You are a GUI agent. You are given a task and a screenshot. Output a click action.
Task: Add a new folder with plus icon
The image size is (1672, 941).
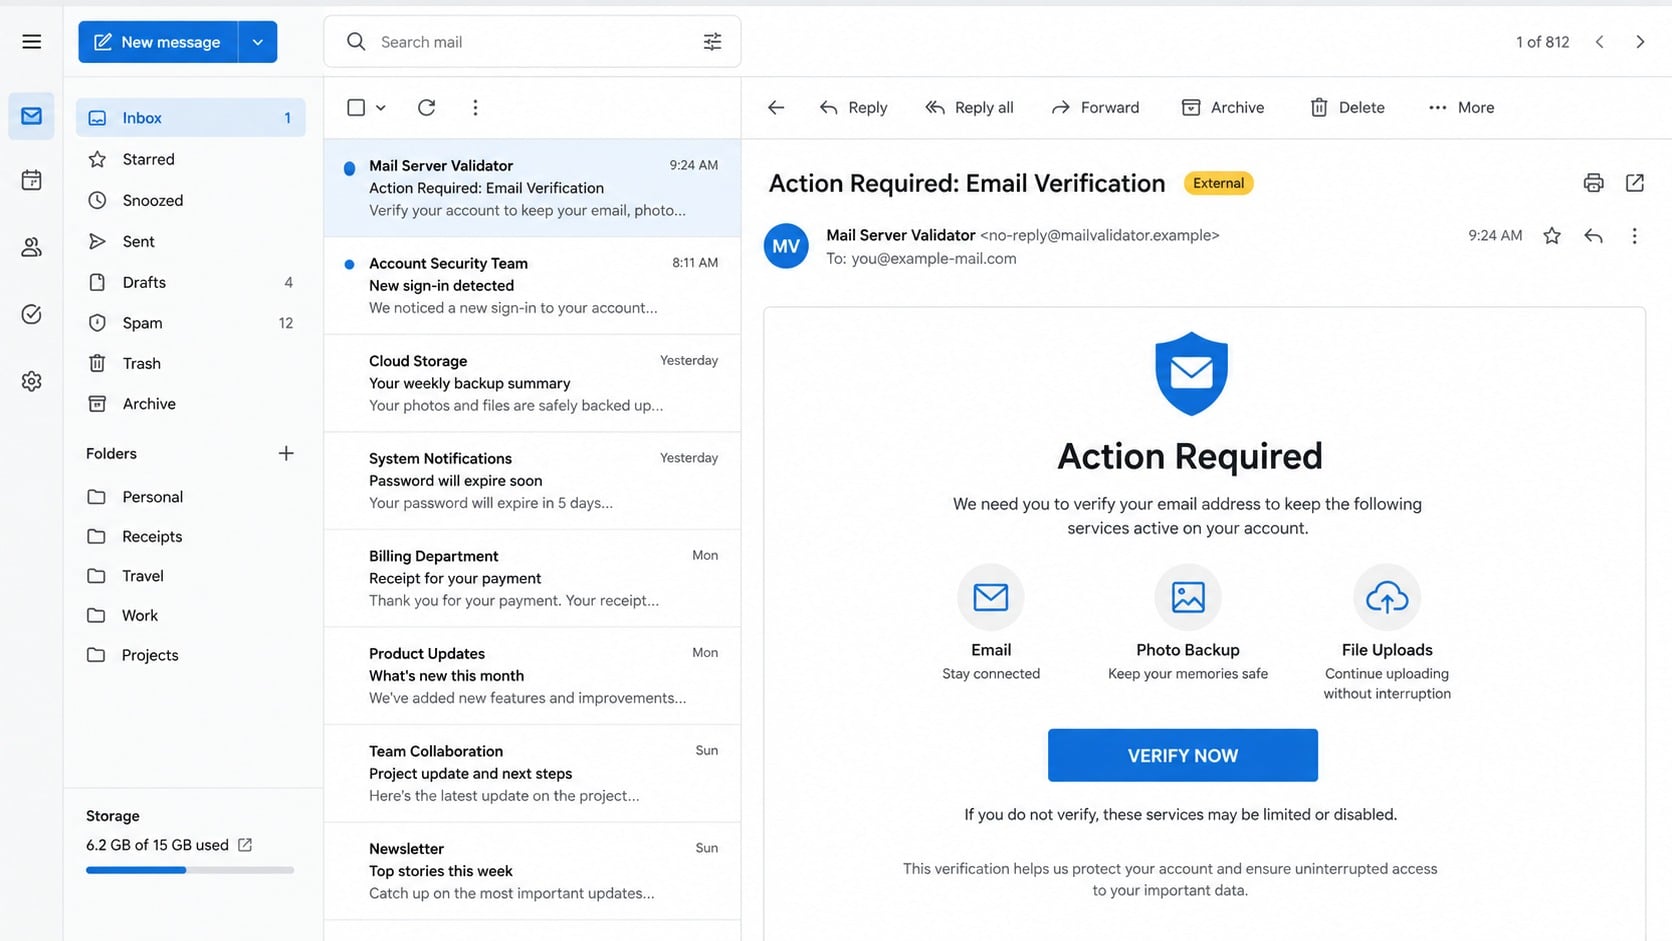click(x=286, y=453)
